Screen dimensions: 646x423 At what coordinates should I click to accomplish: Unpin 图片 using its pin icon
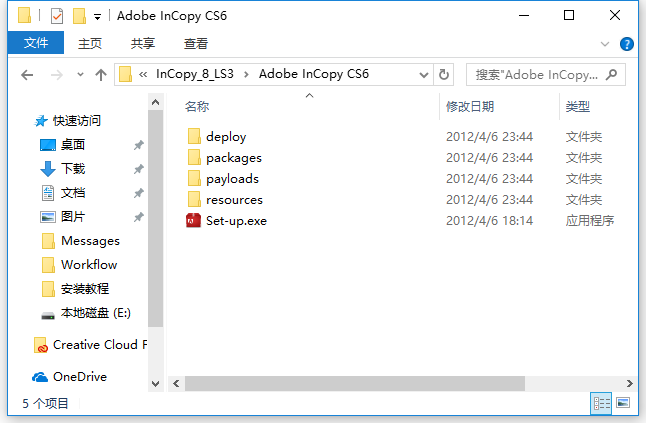pyautogui.click(x=139, y=217)
